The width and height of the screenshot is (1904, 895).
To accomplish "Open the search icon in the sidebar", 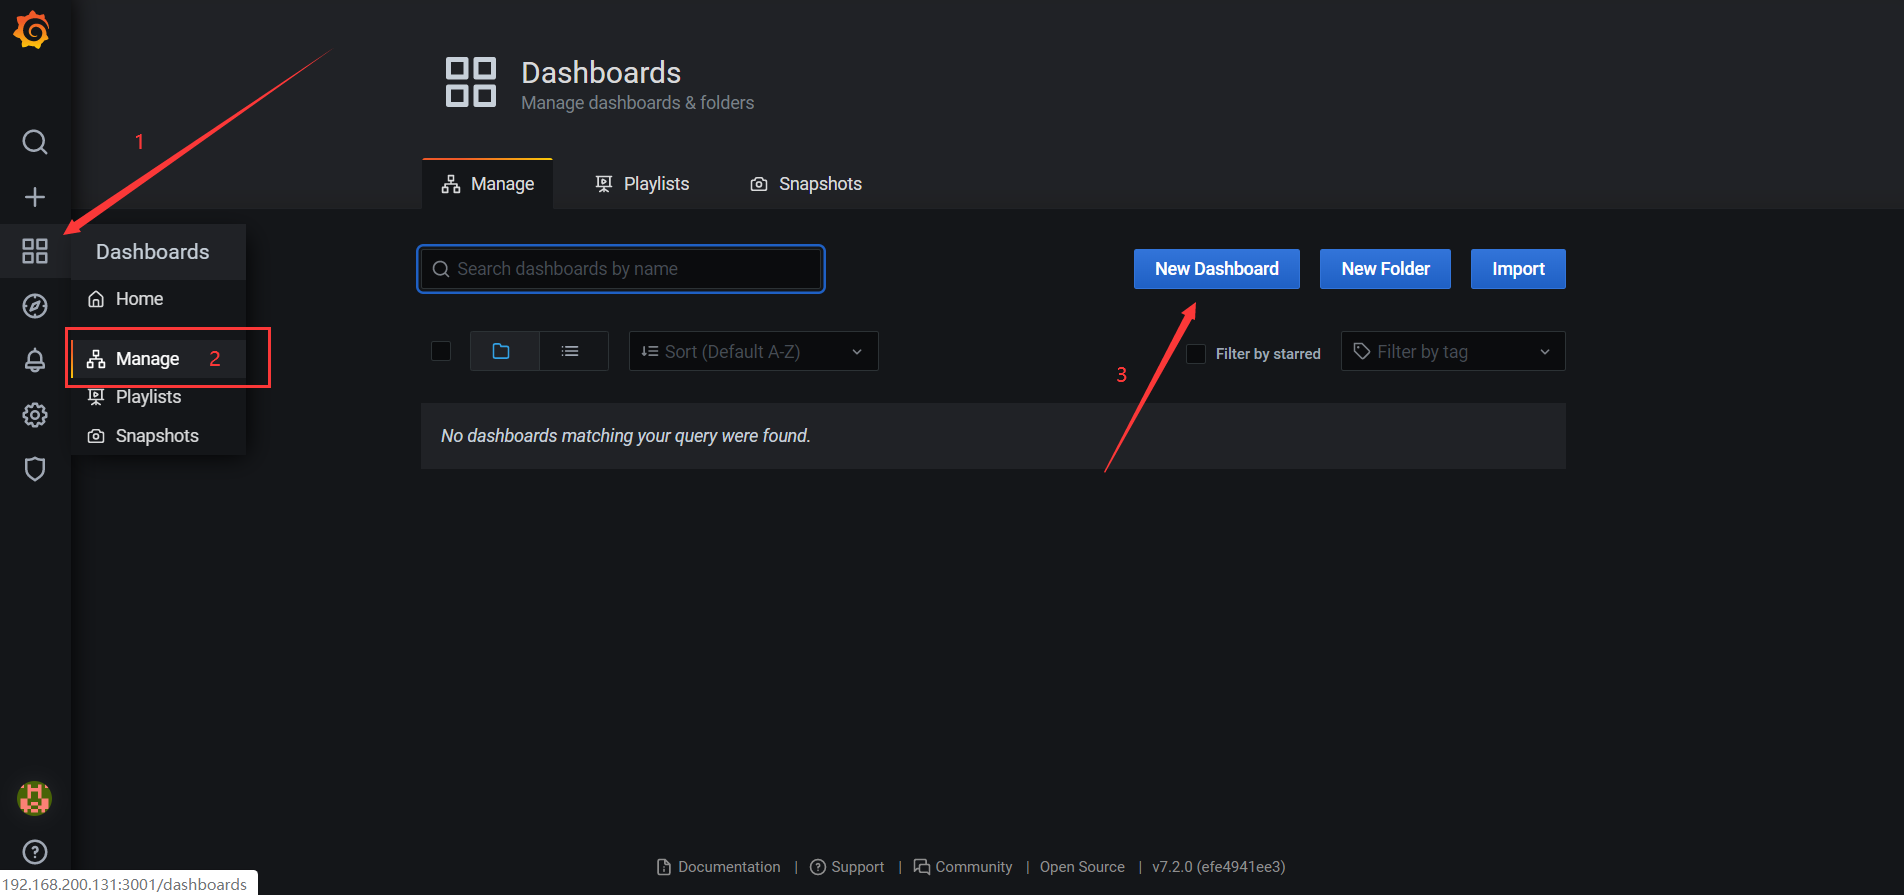I will 35,142.
